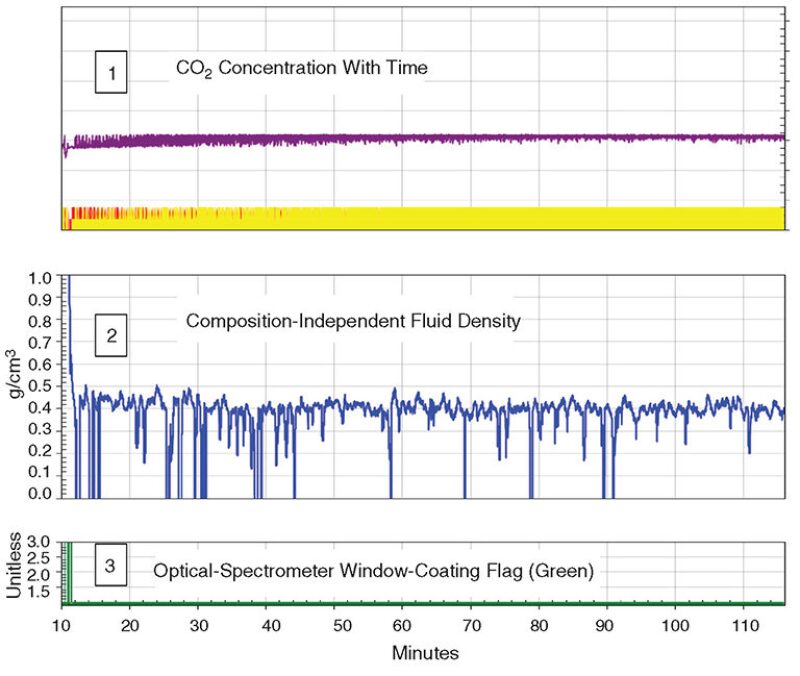
Task: Select the purple CO2 concentration trace
Action: [400, 140]
